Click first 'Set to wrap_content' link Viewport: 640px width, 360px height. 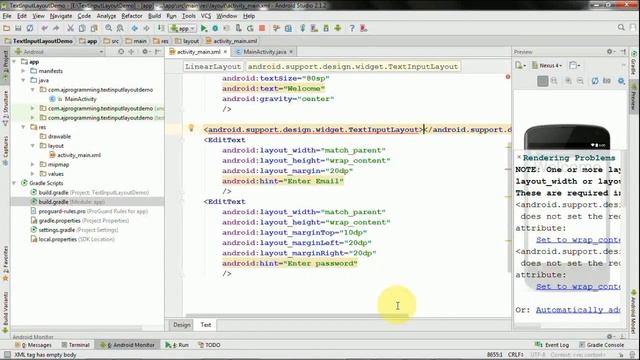578,240
